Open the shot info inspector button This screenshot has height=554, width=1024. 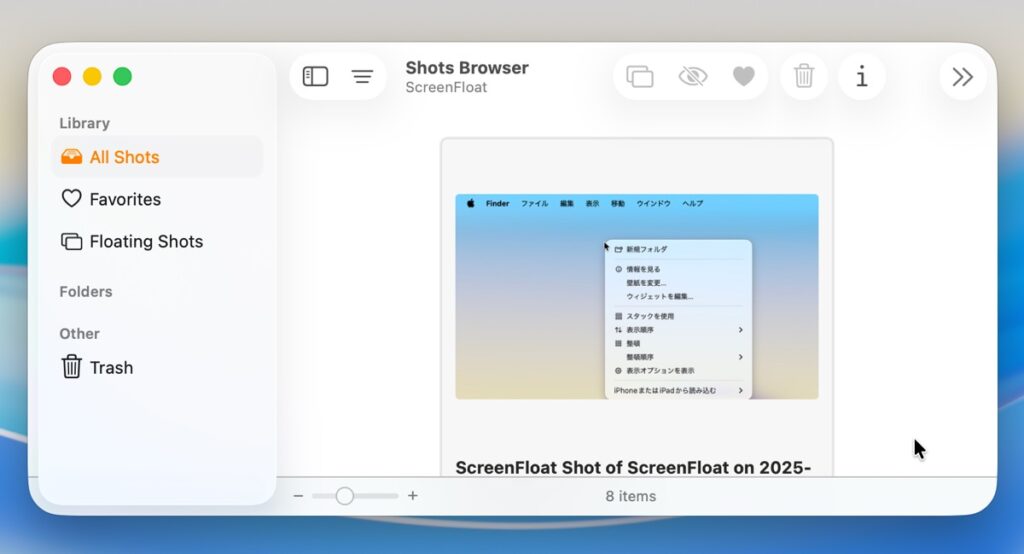pyautogui.click(x=862, y=77)
